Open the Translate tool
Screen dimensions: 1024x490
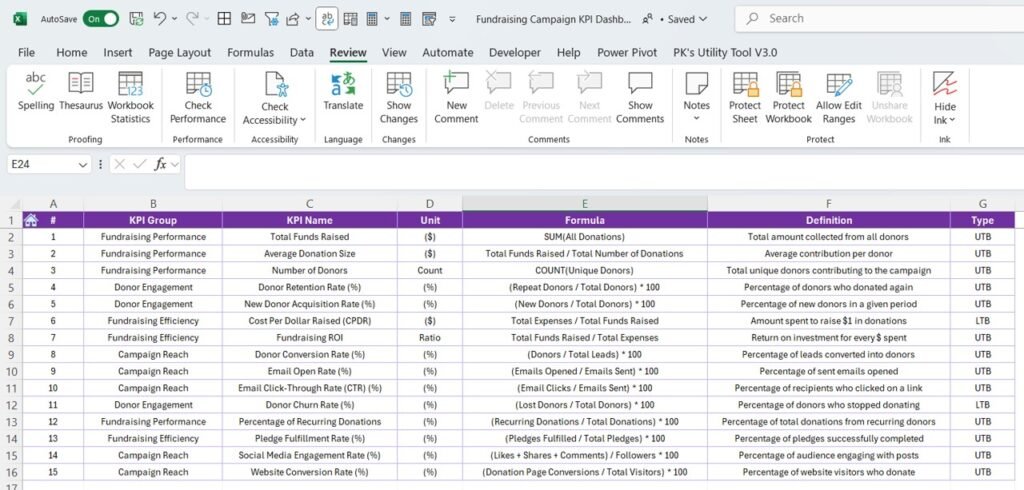click(343, 93)
